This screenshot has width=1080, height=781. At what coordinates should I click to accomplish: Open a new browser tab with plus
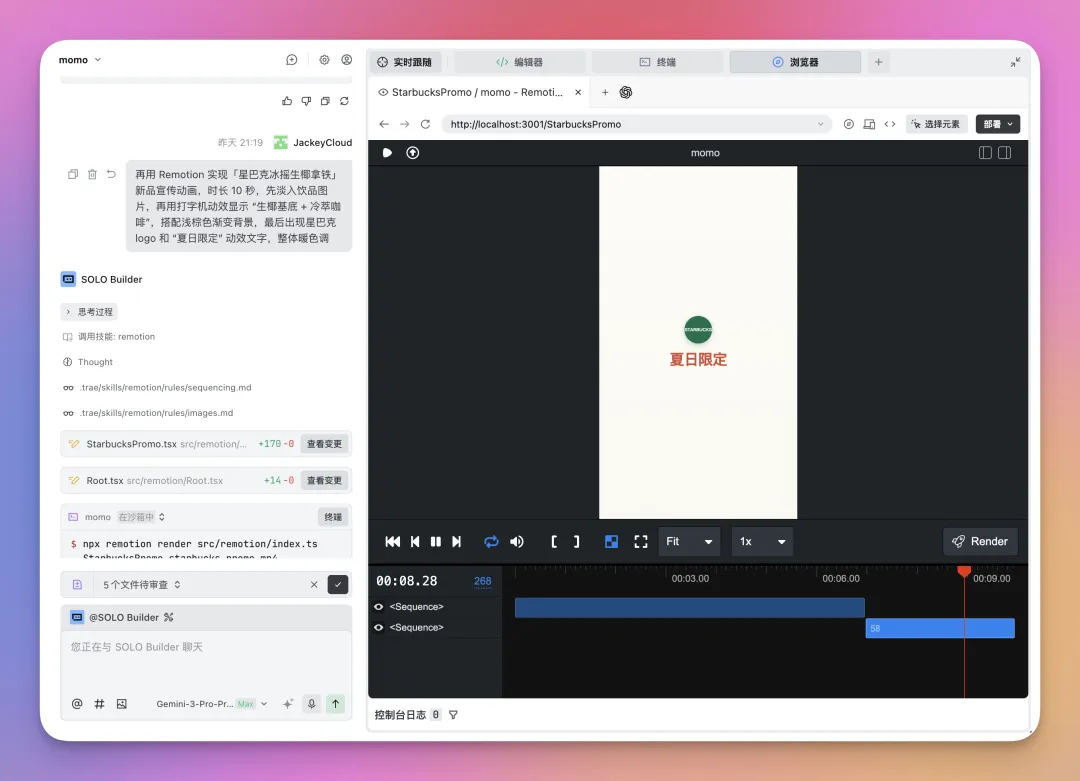tap(605, 92)
